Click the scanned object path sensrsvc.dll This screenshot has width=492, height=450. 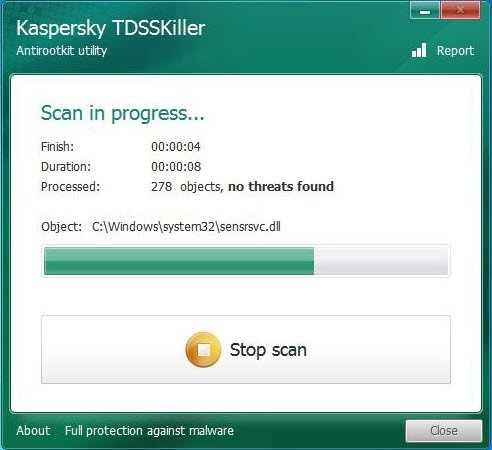coord(186,227)
